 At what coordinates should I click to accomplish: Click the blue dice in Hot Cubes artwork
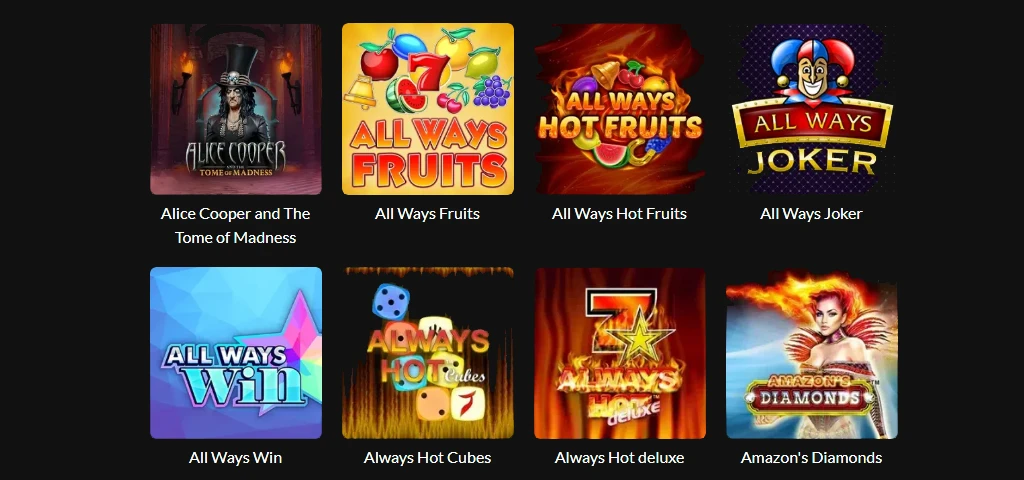point(391,302)
